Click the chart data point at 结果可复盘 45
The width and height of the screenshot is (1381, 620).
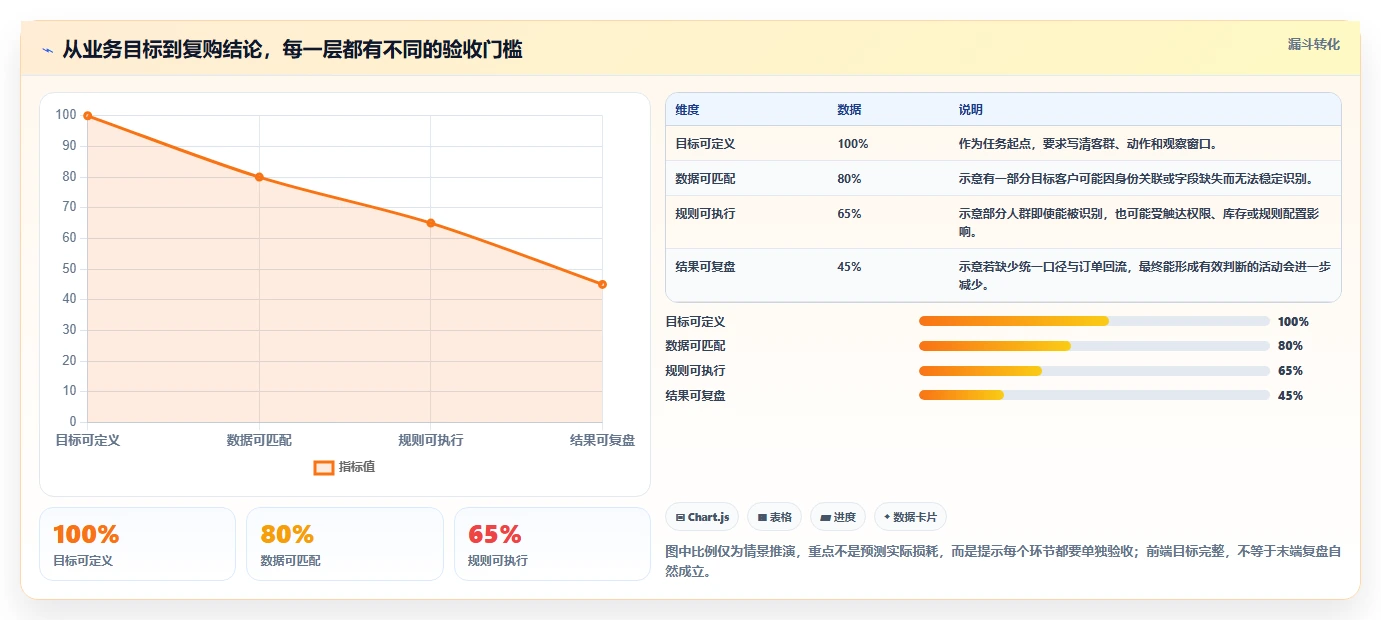tap(602, 284)
